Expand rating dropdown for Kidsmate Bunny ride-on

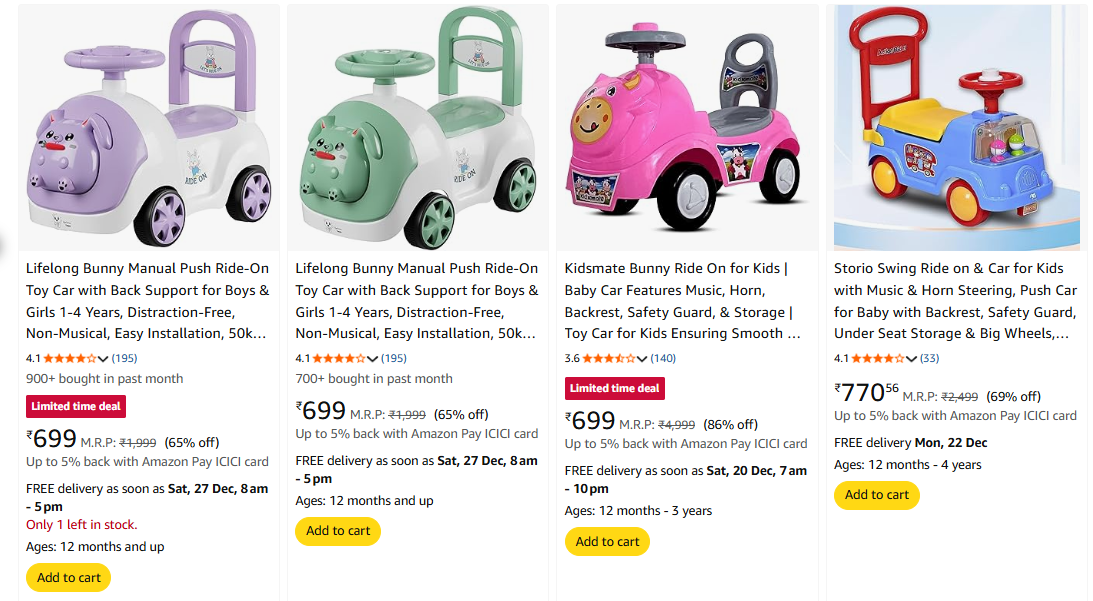[x=643, y=358]
